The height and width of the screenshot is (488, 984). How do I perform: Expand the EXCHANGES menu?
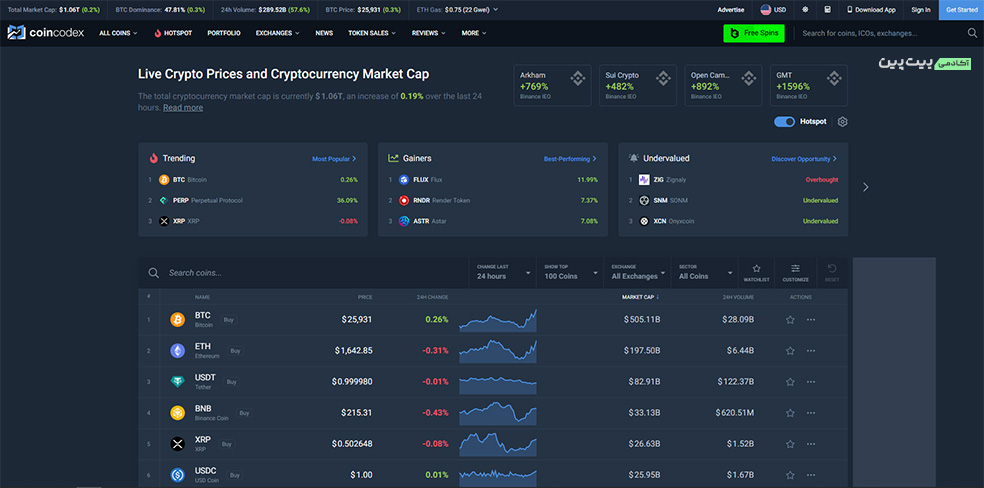coord(277,33)
